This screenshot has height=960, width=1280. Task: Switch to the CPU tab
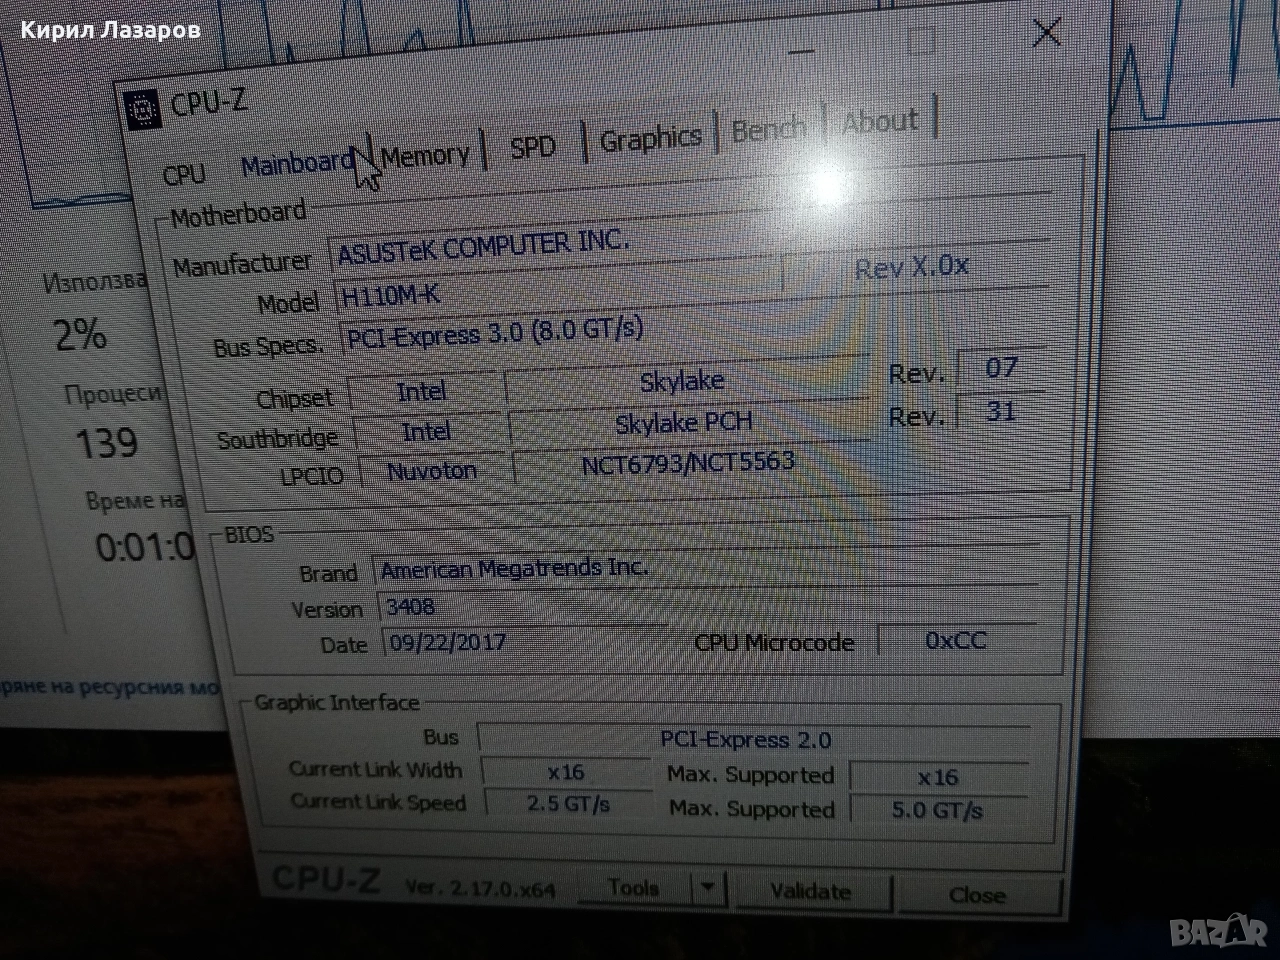pyautogui.click(x=184, y=174)
